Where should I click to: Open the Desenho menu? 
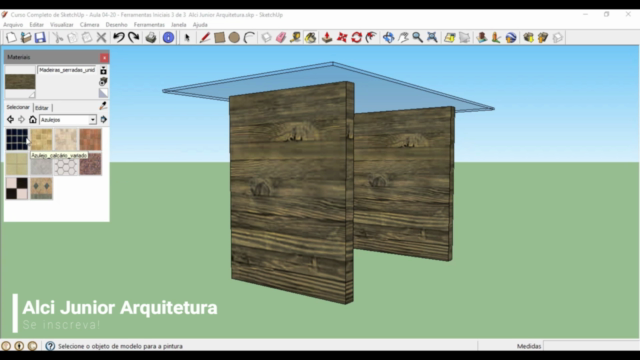[x=116, y=24]
